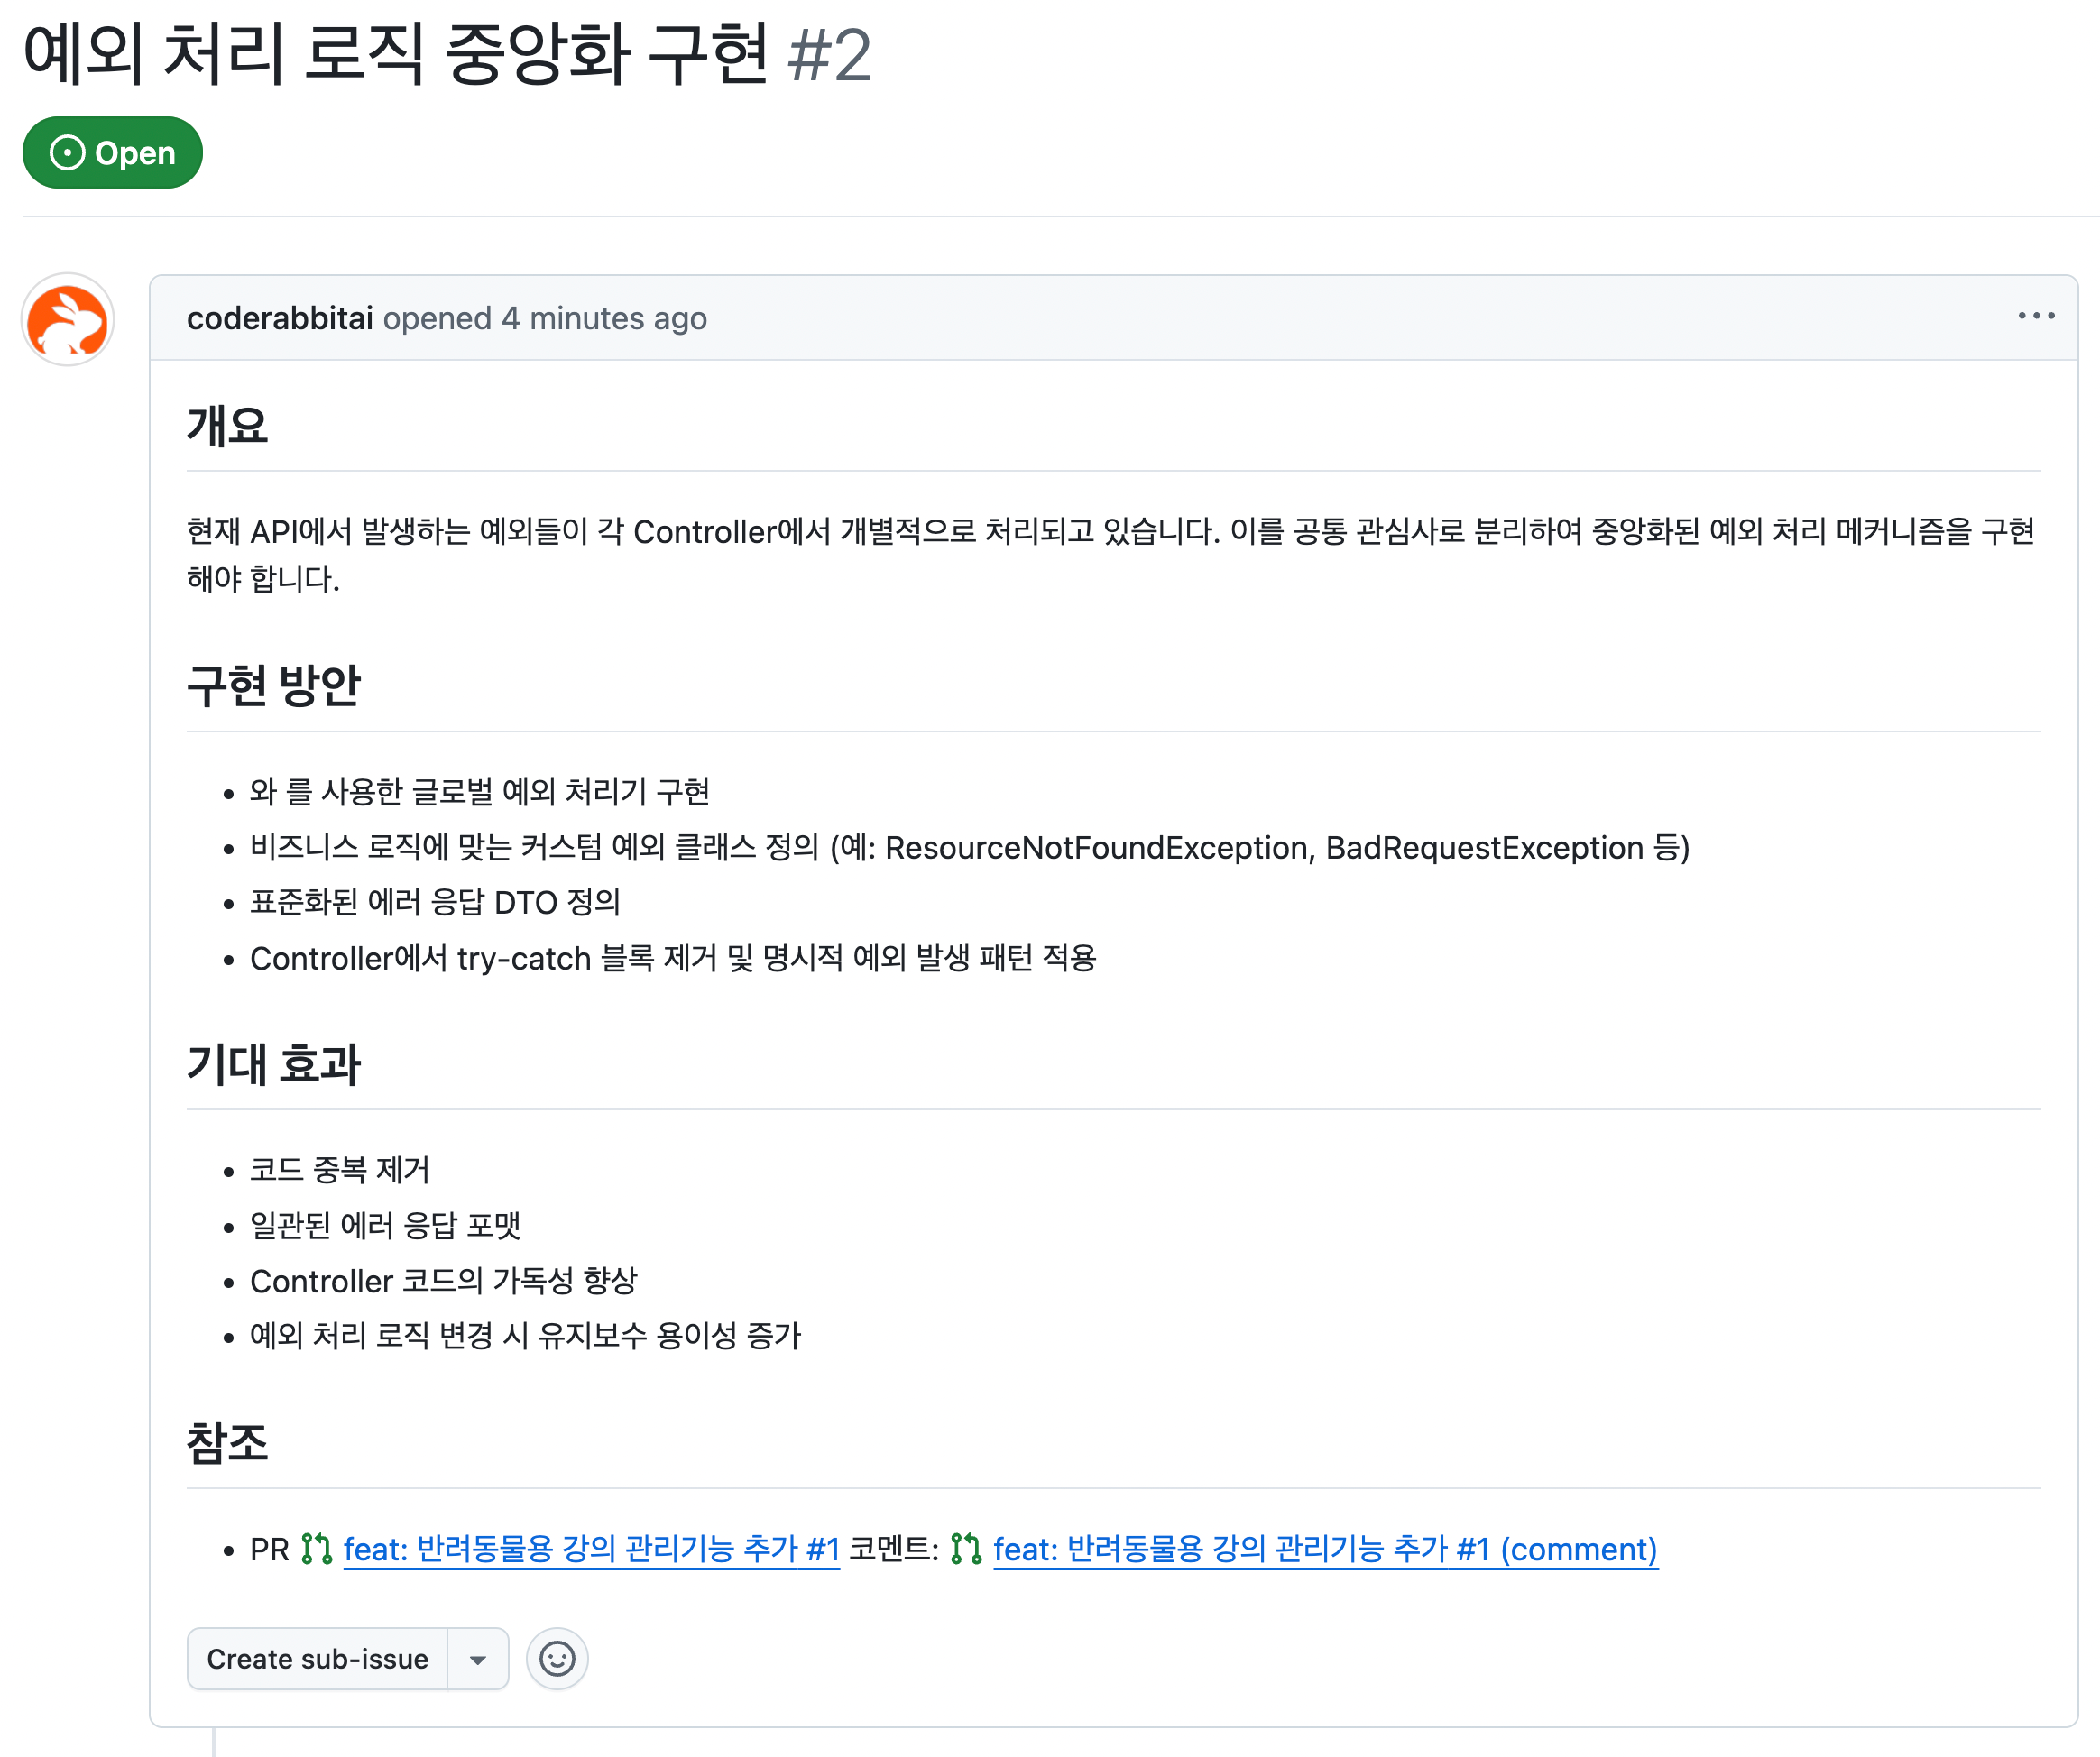Expand the Create sub-issue dropdown arrow
Image resolution: width=2100 pixels, height=1757 pixels.
(x=477, y=1659)
